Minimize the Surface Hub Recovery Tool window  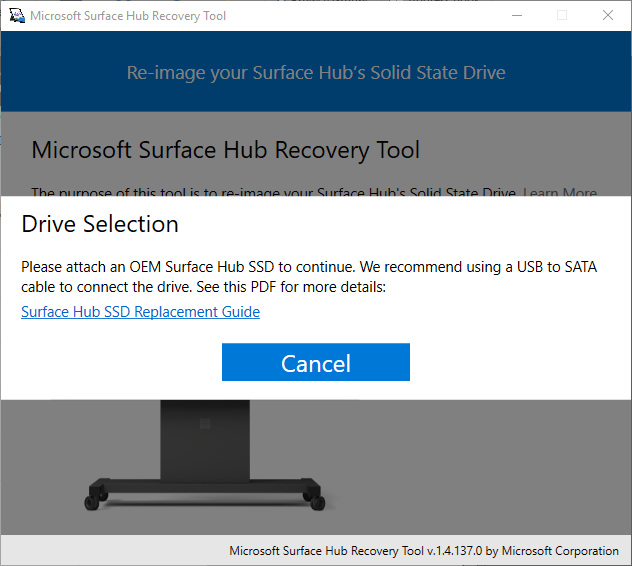(517, 16)
